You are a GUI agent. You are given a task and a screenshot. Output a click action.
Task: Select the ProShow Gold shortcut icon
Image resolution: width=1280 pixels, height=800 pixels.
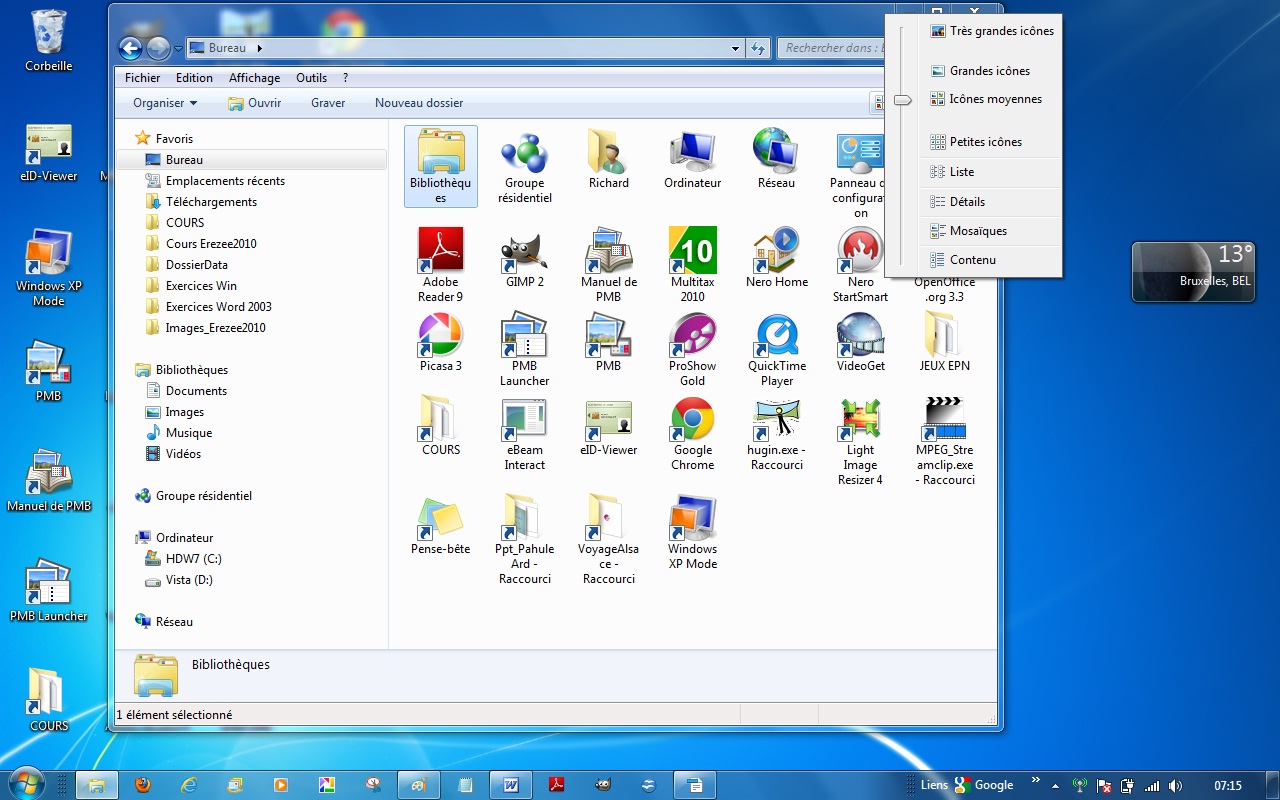(x=692, y=349)
